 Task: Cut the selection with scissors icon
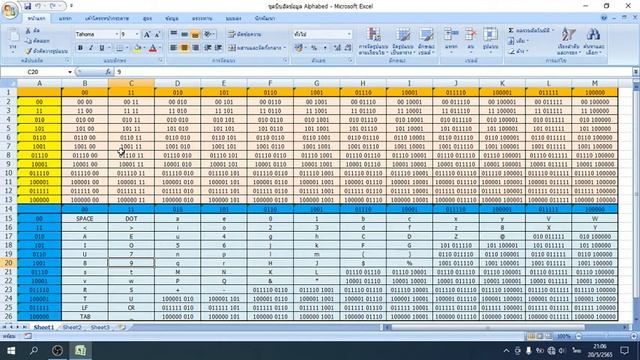[33, 31]
